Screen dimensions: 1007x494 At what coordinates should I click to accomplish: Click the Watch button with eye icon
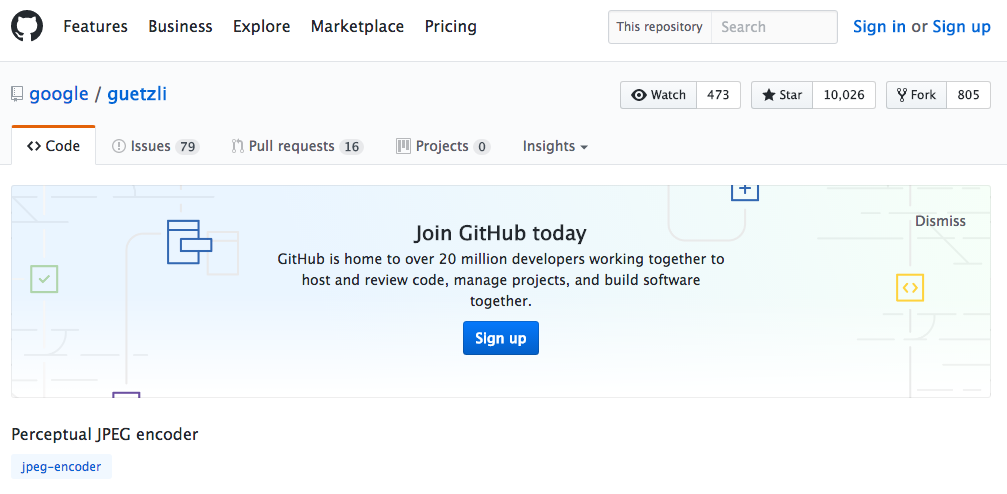pyautogui.click(x=659, y=95)
